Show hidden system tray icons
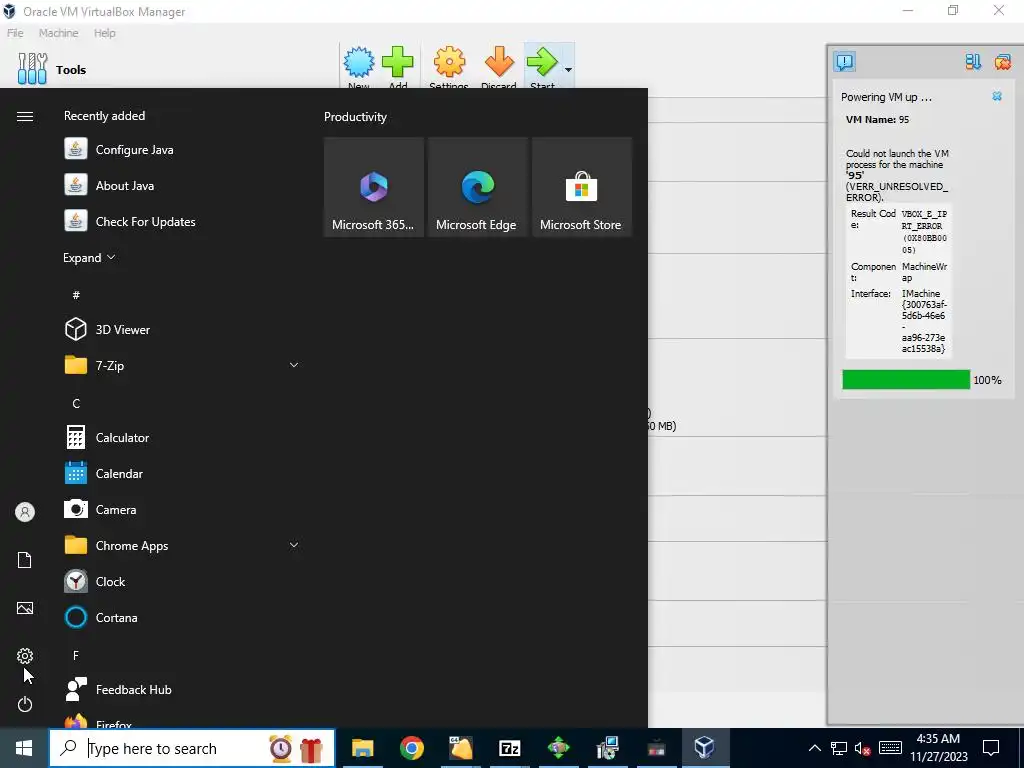 click(814, 748)
